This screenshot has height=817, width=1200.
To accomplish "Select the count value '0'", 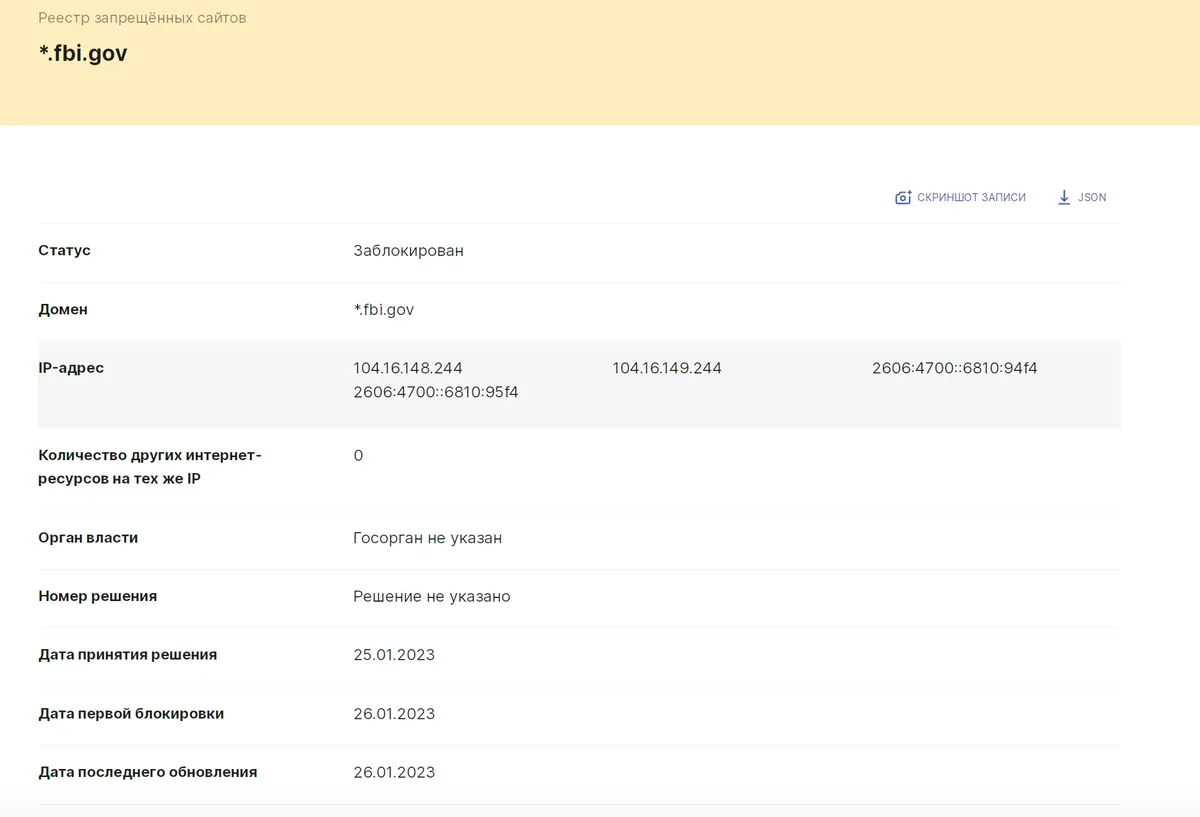I will point(358,456).
